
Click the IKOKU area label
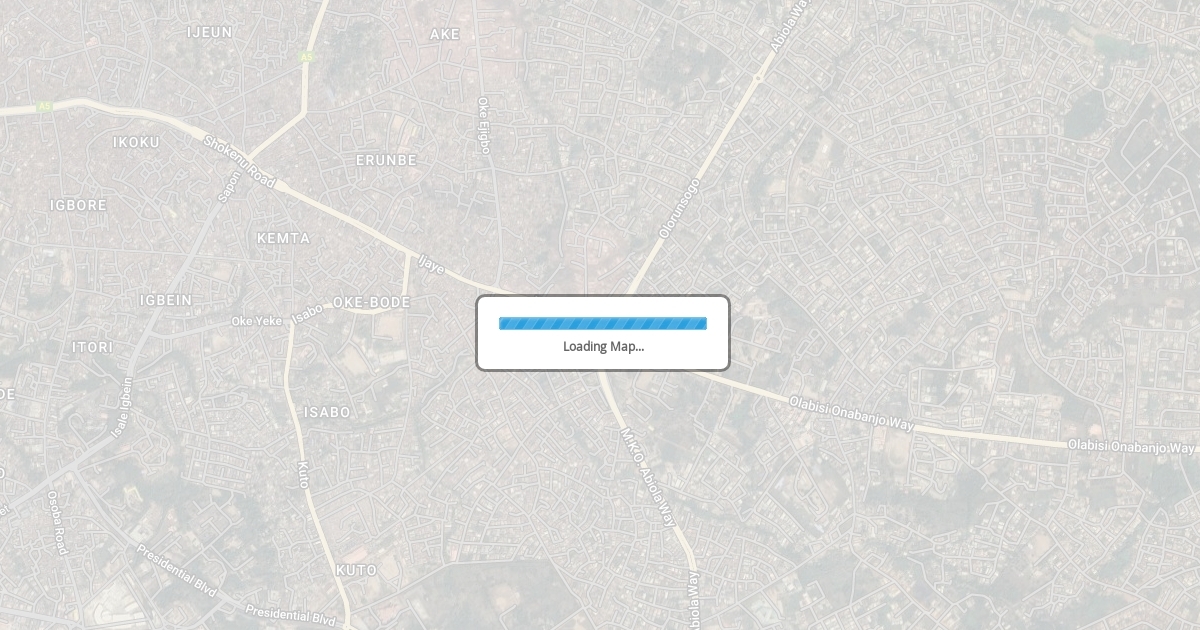pos(137,142)
